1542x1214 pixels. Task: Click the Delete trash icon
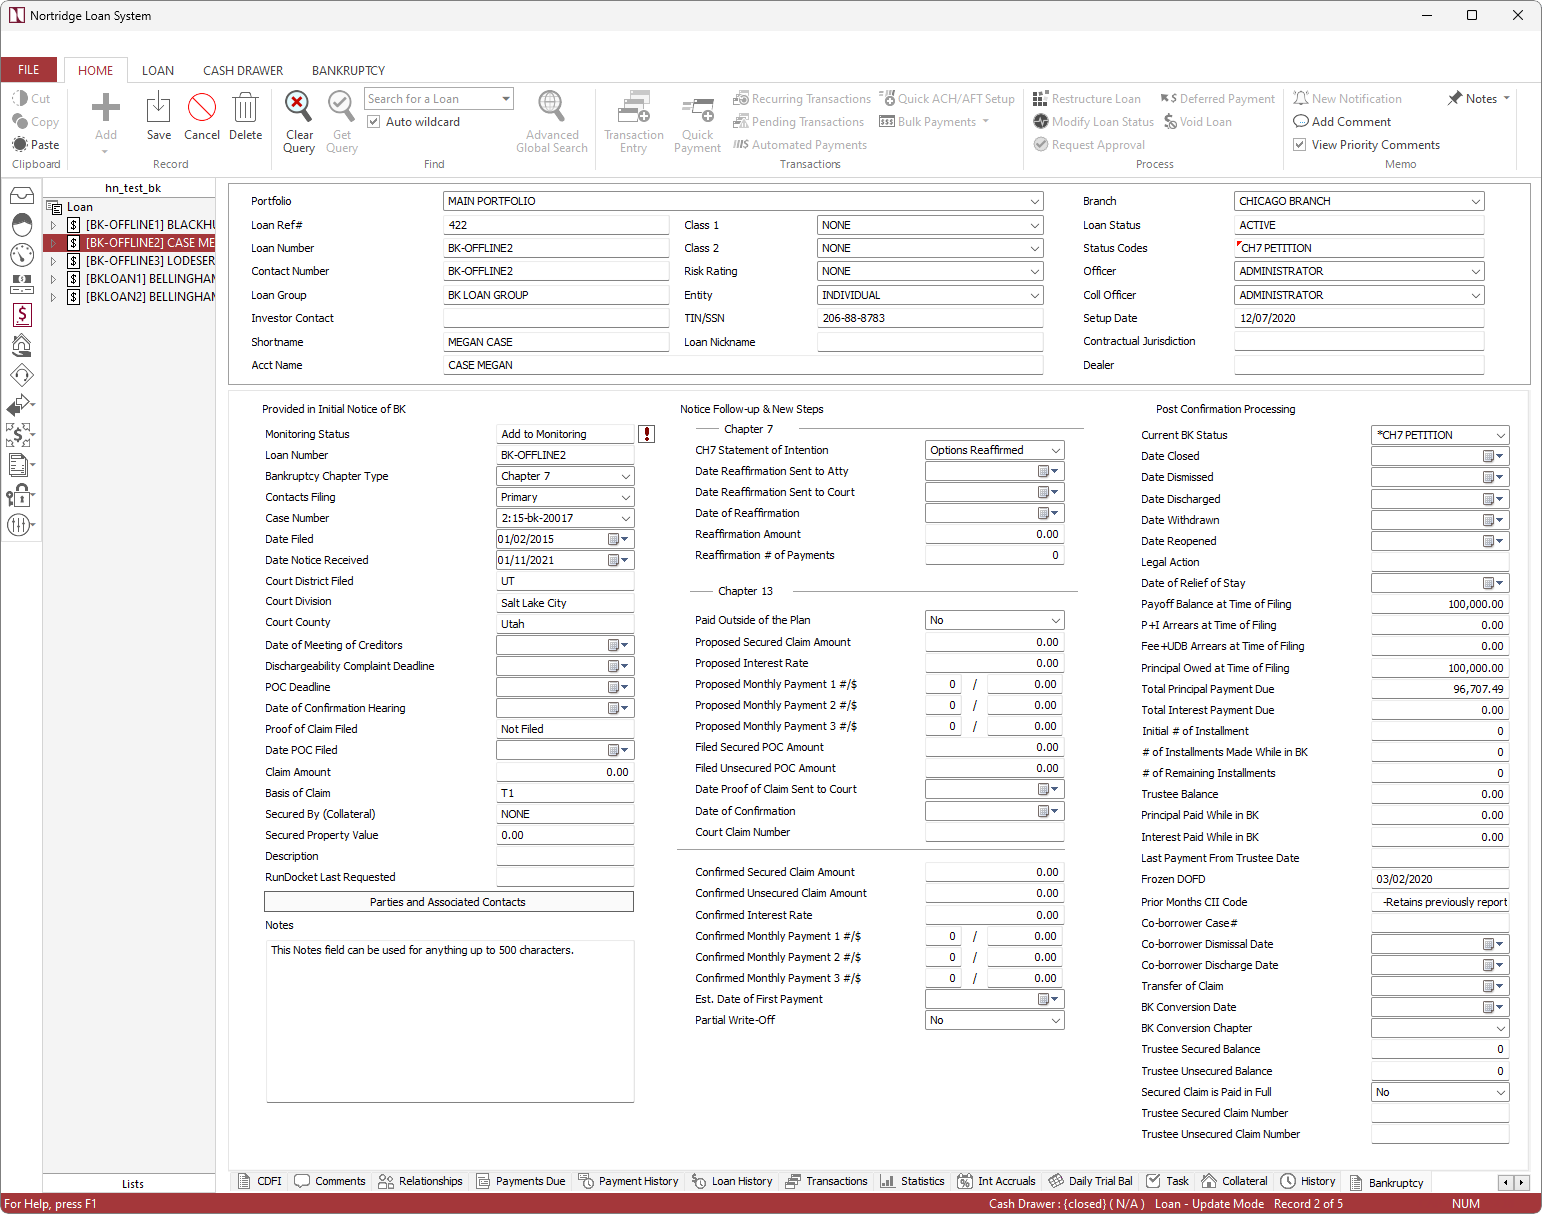coord(245,107)
